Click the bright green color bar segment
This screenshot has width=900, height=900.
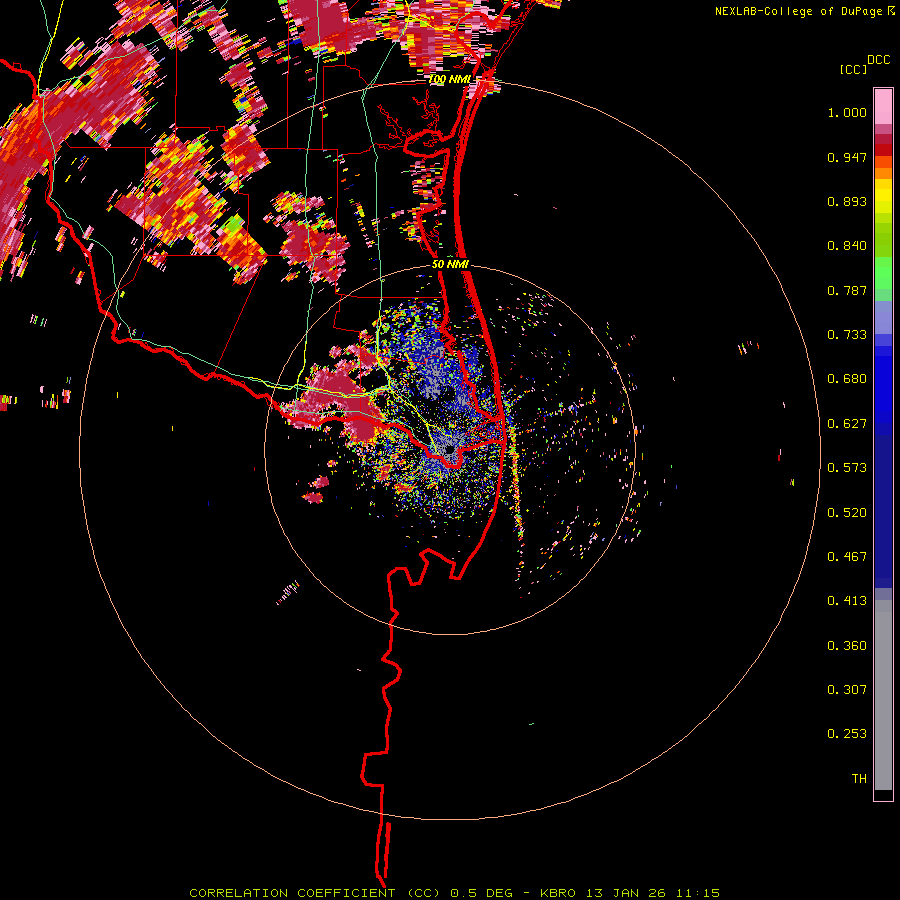(x=883, y=273)
